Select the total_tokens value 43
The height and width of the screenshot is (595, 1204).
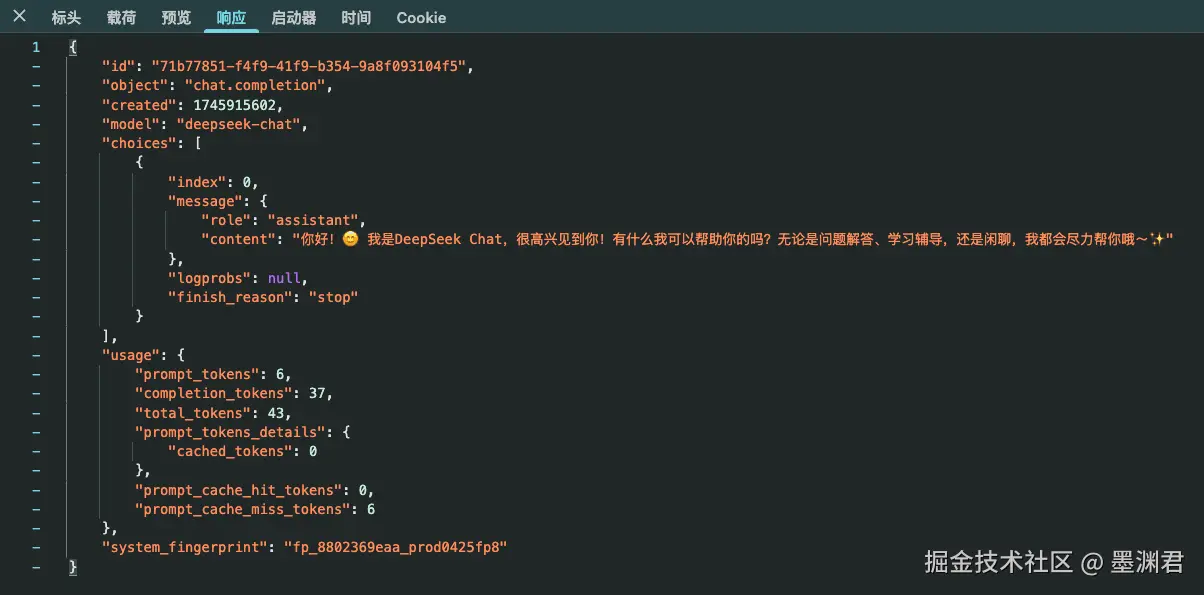(x=277, y=413)
